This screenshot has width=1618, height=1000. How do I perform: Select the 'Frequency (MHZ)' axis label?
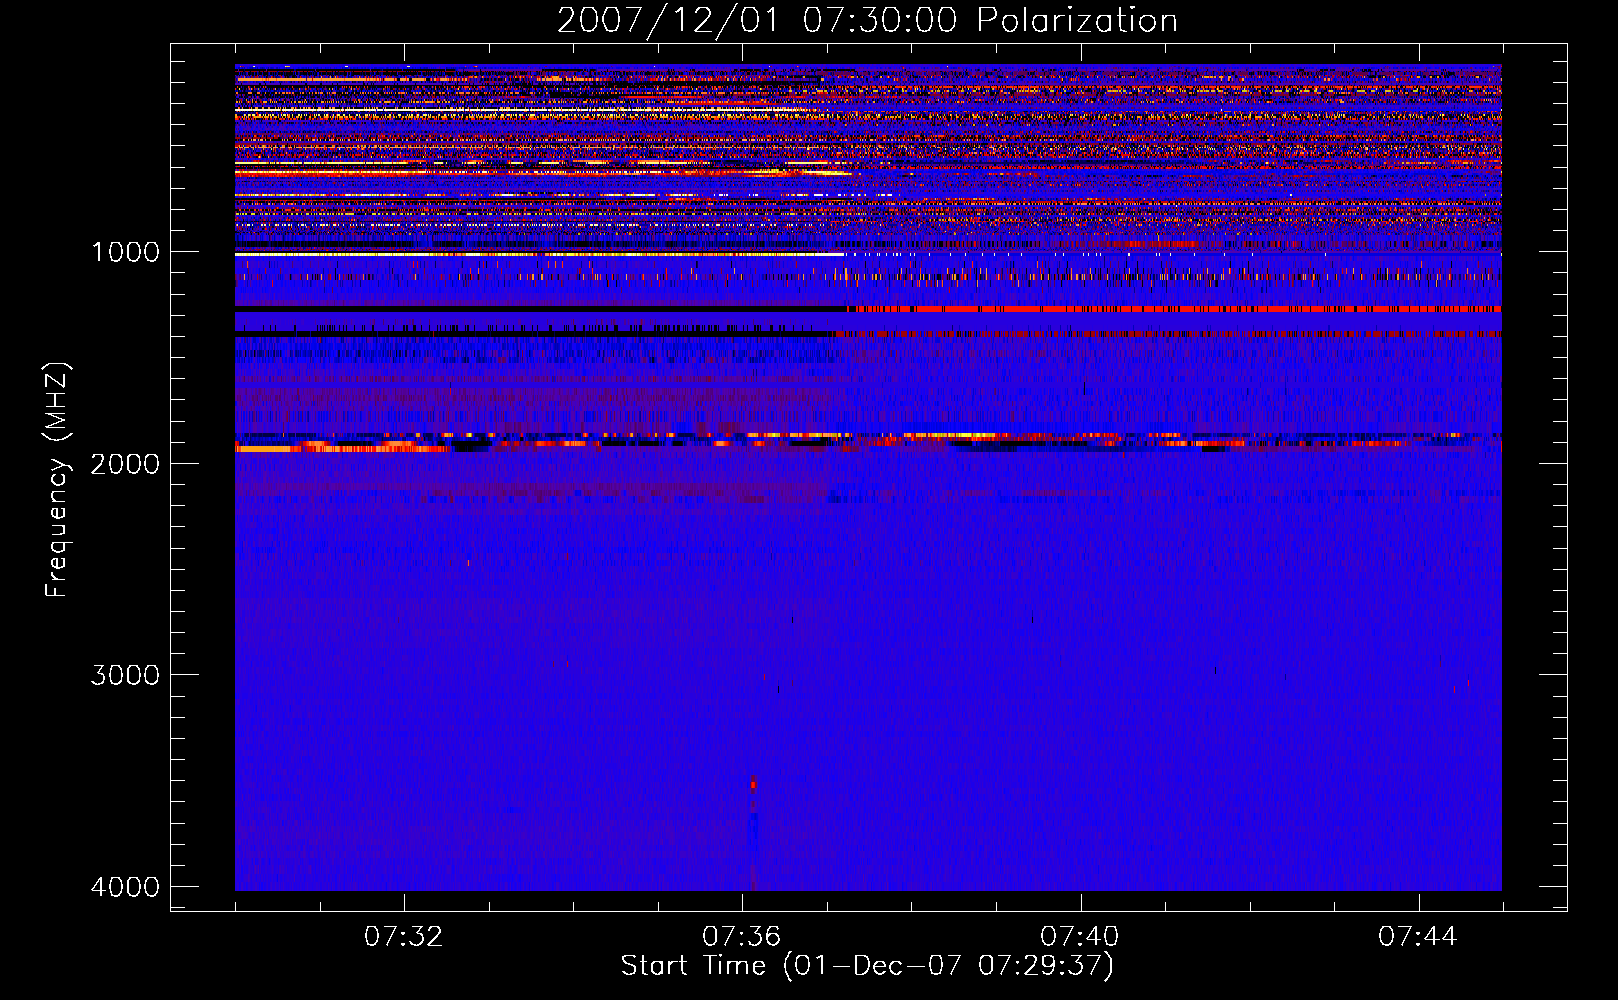click(58, 480)
